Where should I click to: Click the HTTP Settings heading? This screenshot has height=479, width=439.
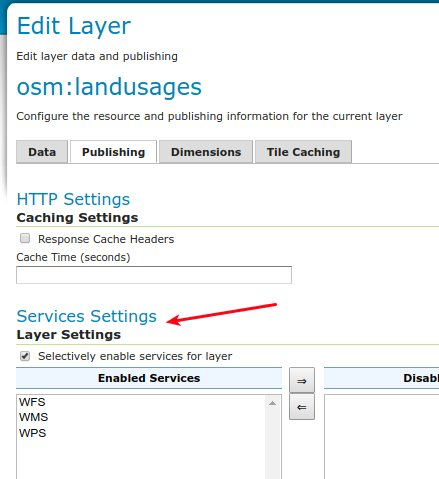(x=73, y=199)
